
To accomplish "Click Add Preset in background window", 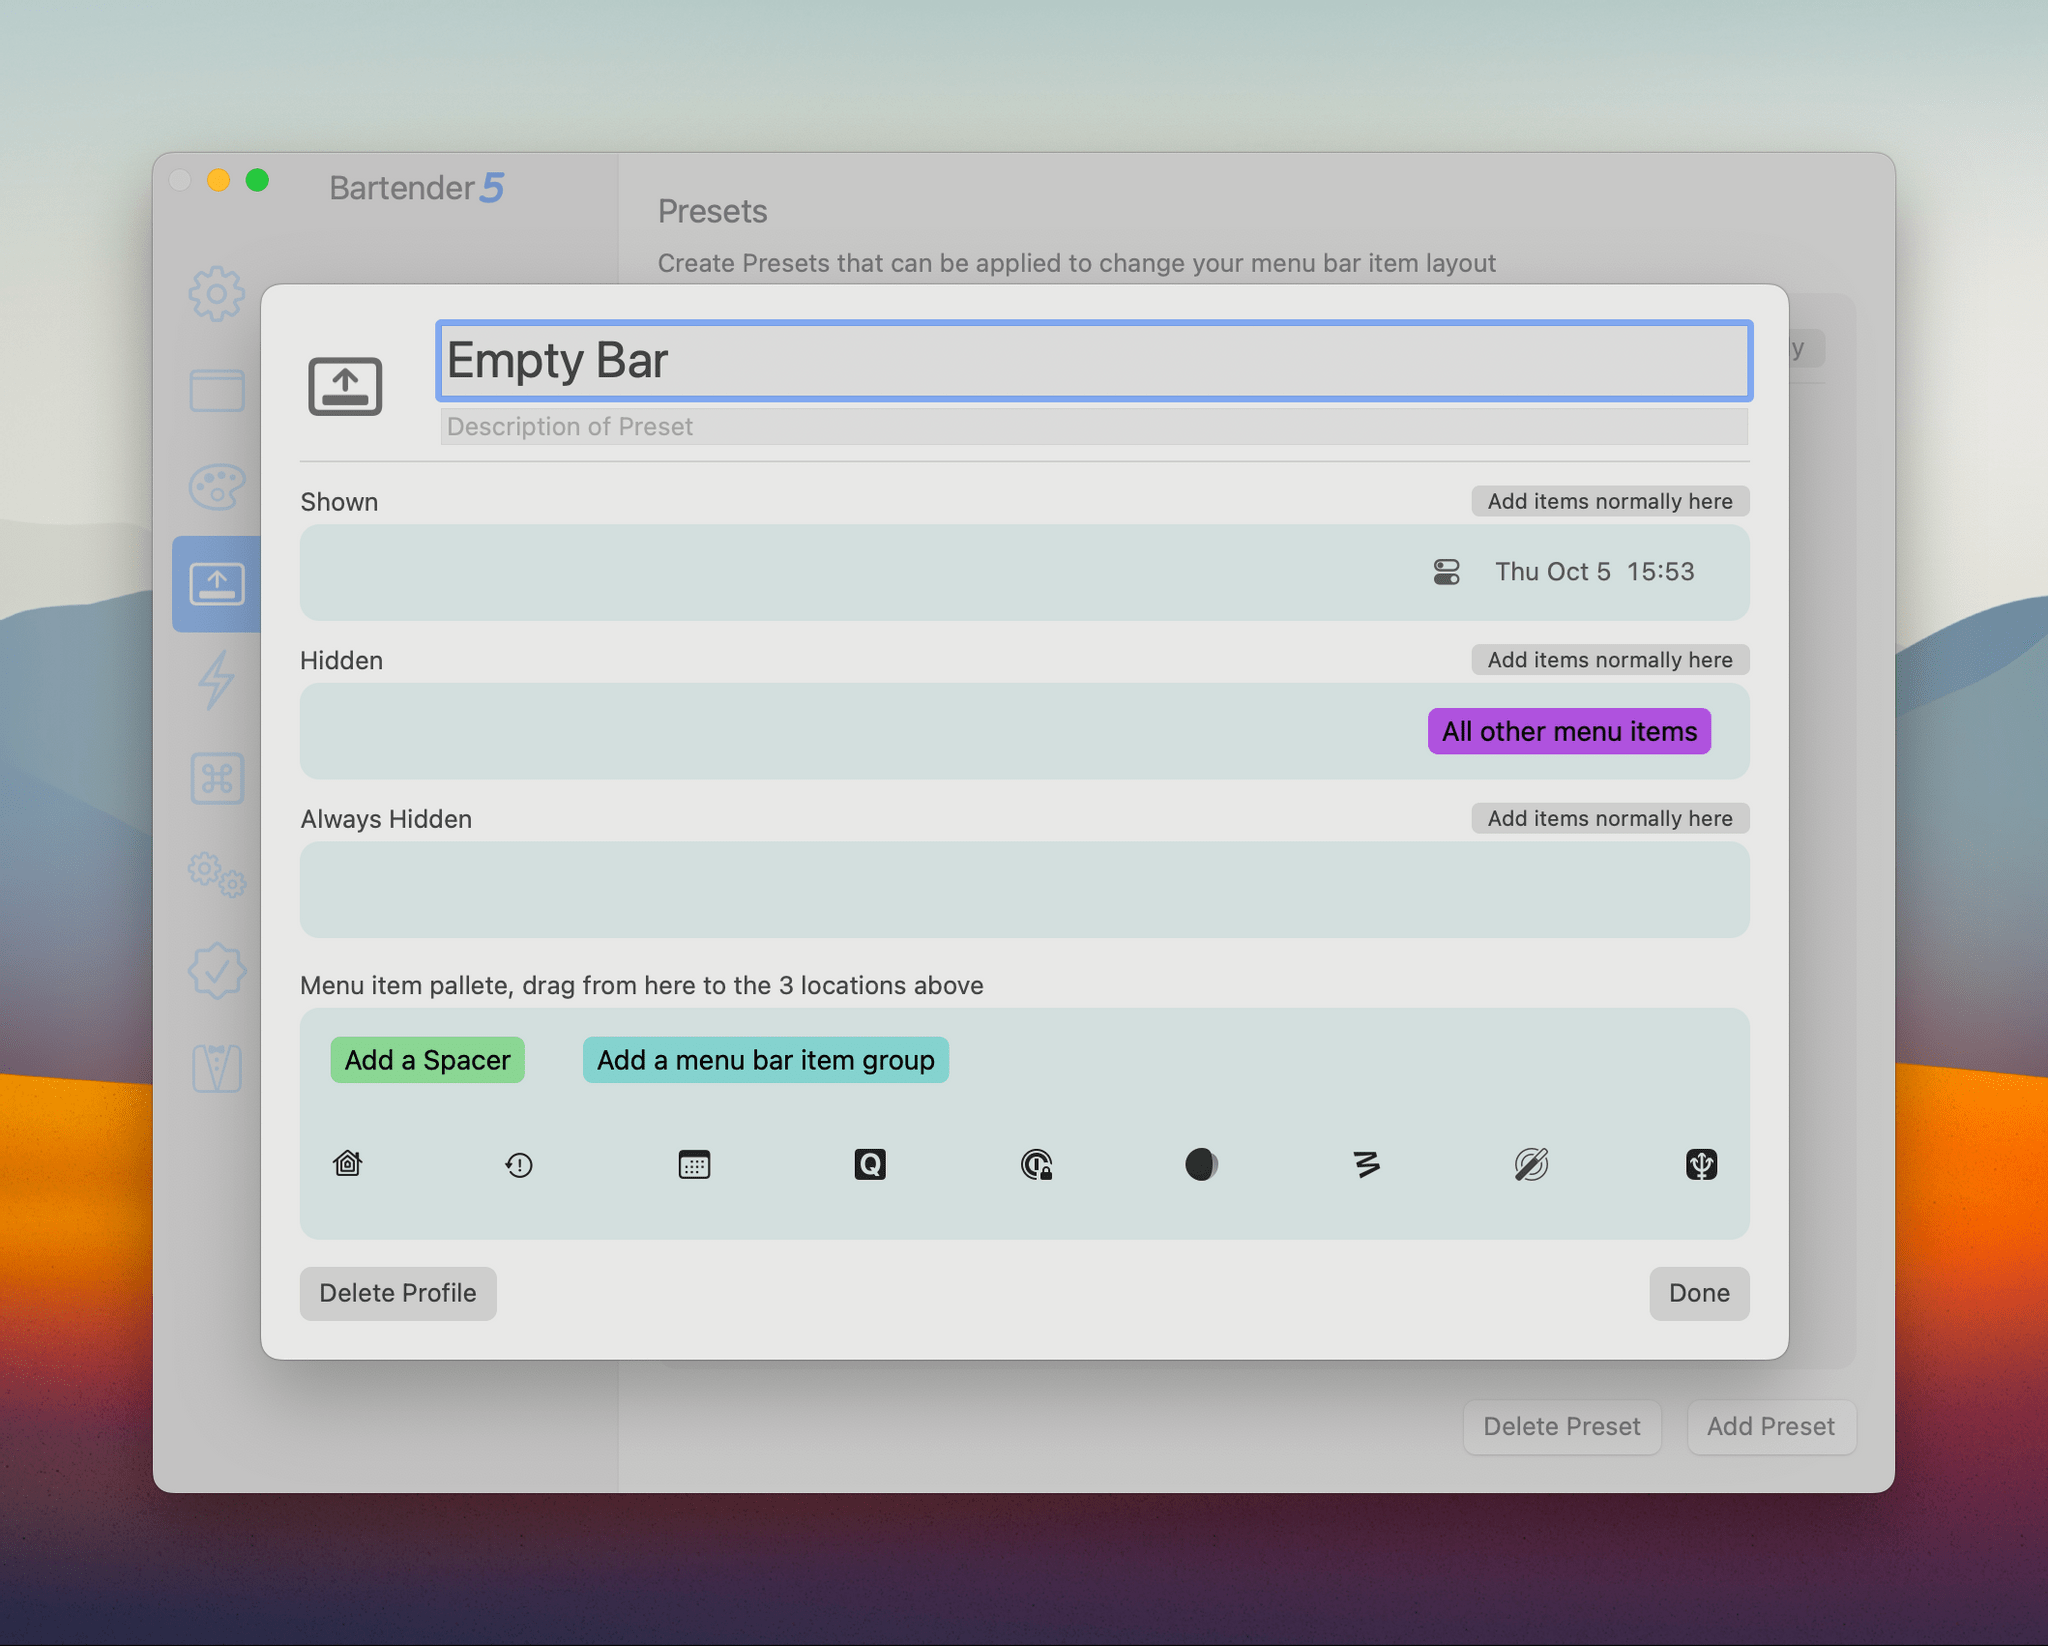I will click(1770, 1426).
